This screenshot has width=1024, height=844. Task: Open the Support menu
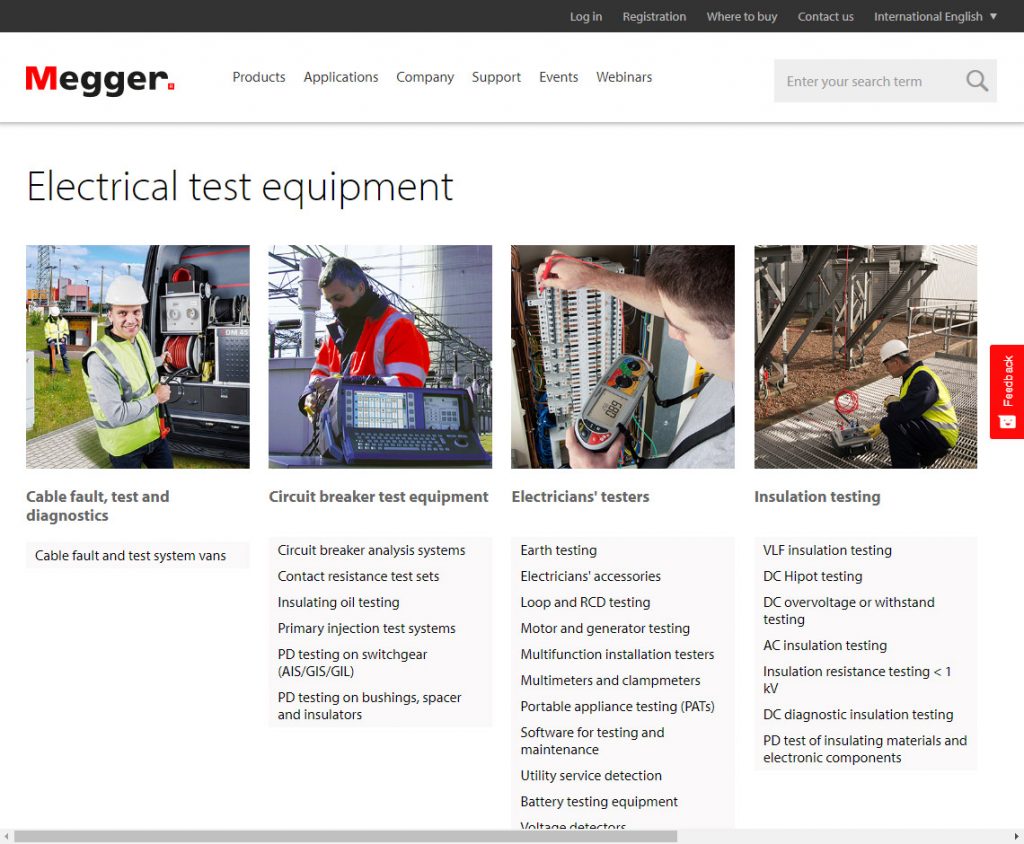tap(496, 77)
